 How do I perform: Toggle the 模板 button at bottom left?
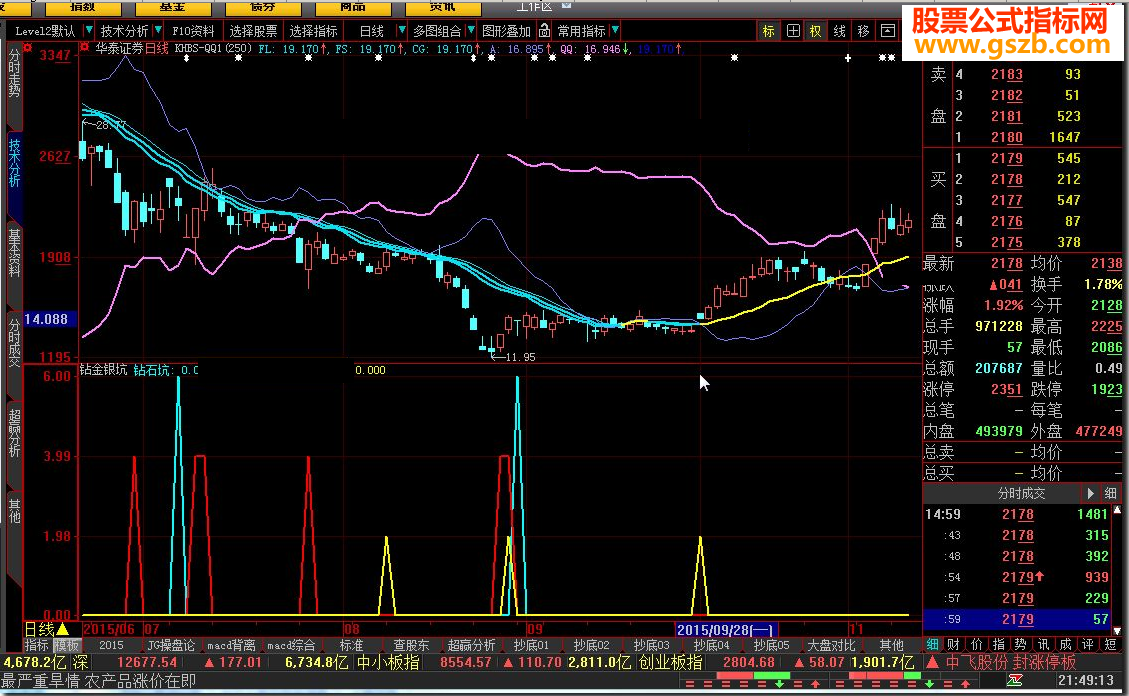pyautogui.click(x=66, y=645)
